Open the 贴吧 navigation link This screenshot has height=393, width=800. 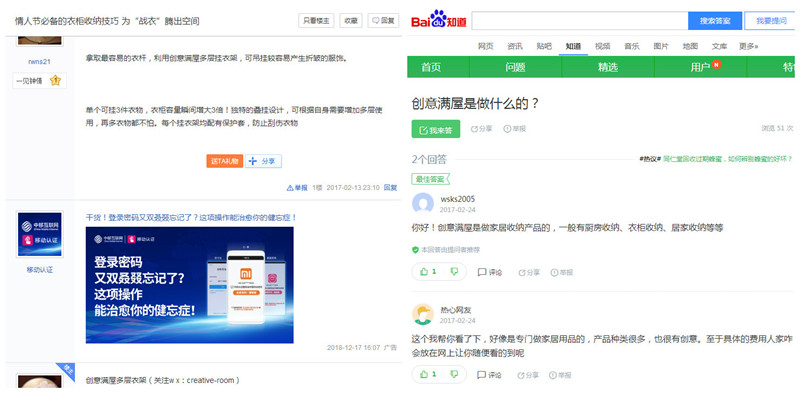(544, 46)
